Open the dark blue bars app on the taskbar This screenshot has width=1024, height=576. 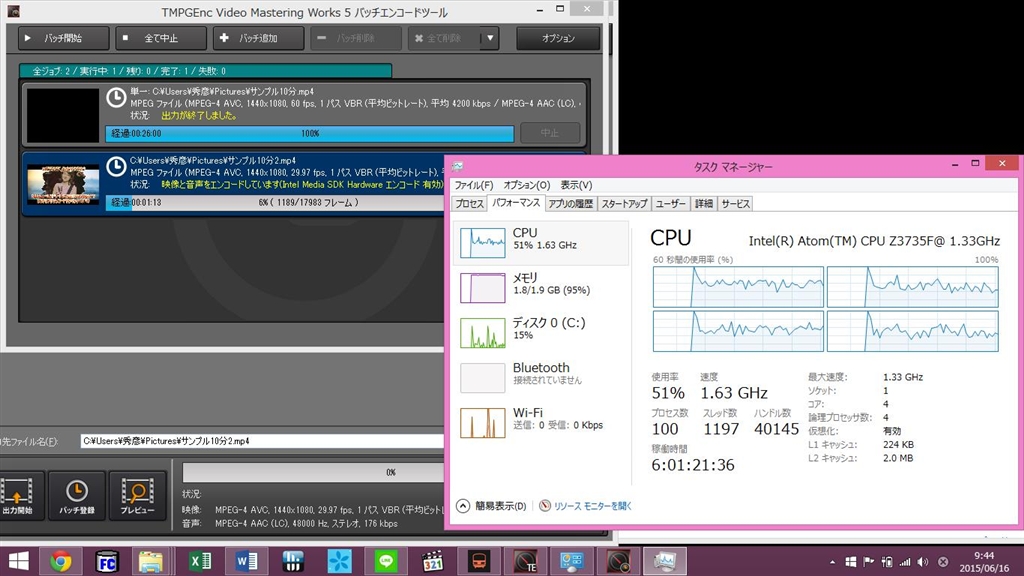[x=293, y=562]
